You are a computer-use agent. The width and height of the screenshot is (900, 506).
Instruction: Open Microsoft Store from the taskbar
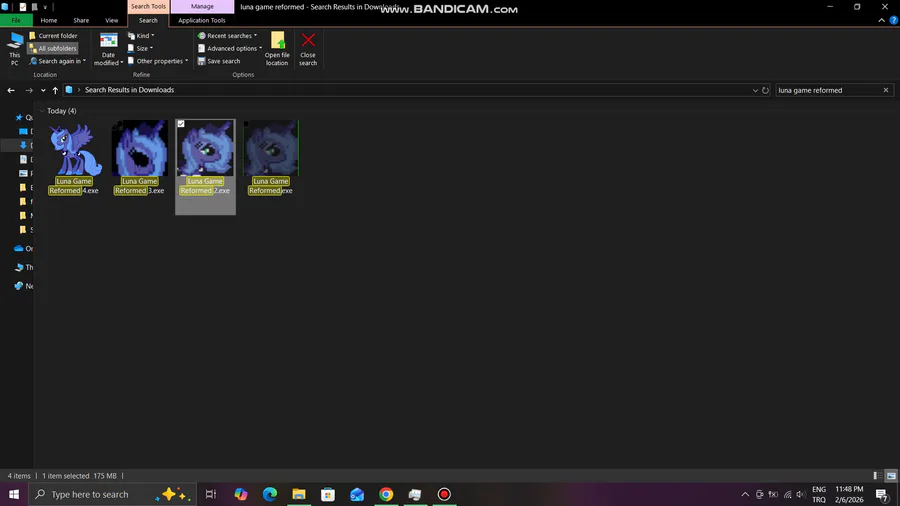pyautogui.click(x=328, y=494)
